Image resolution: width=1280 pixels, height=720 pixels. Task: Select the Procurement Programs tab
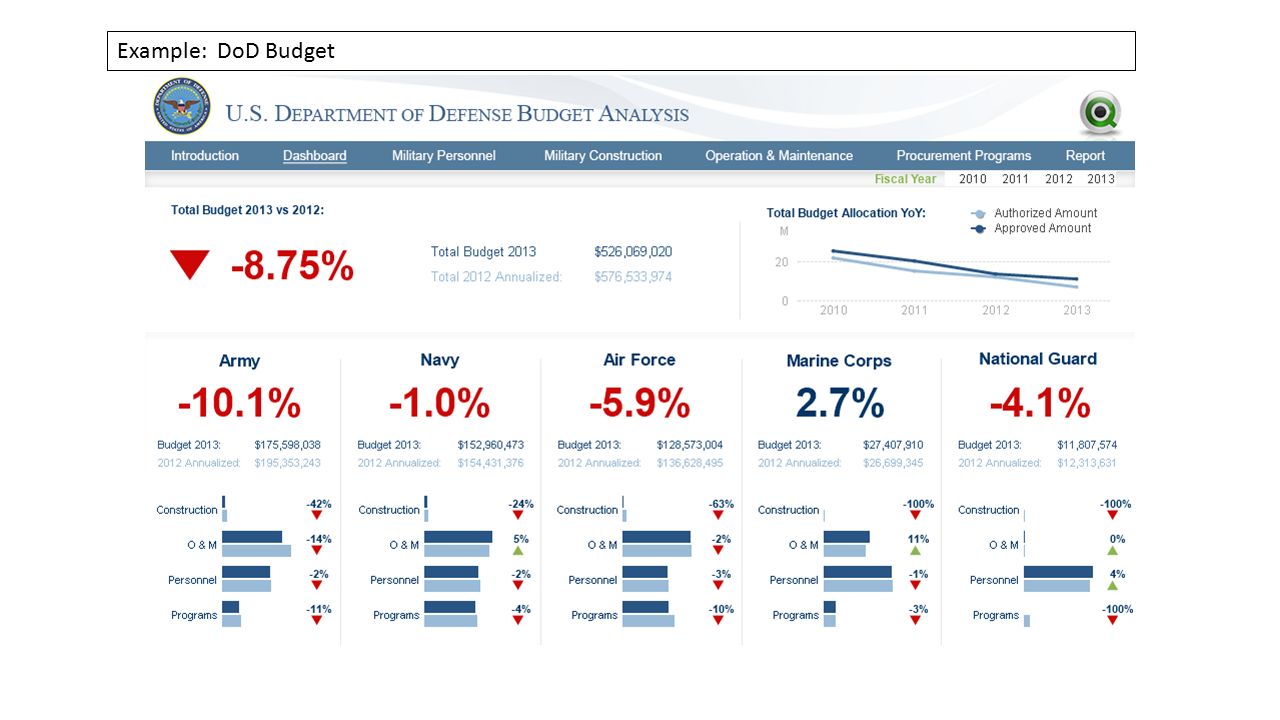point(964,156)
